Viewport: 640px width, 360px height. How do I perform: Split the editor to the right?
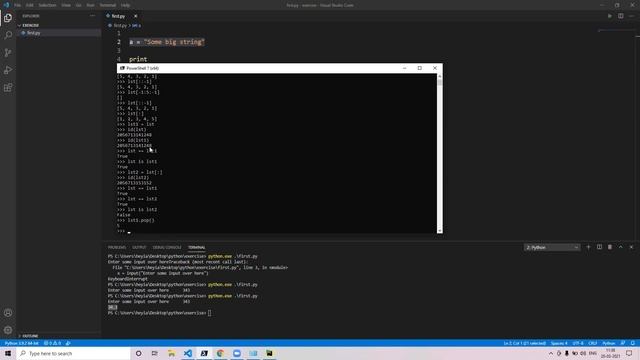[620, 16]
